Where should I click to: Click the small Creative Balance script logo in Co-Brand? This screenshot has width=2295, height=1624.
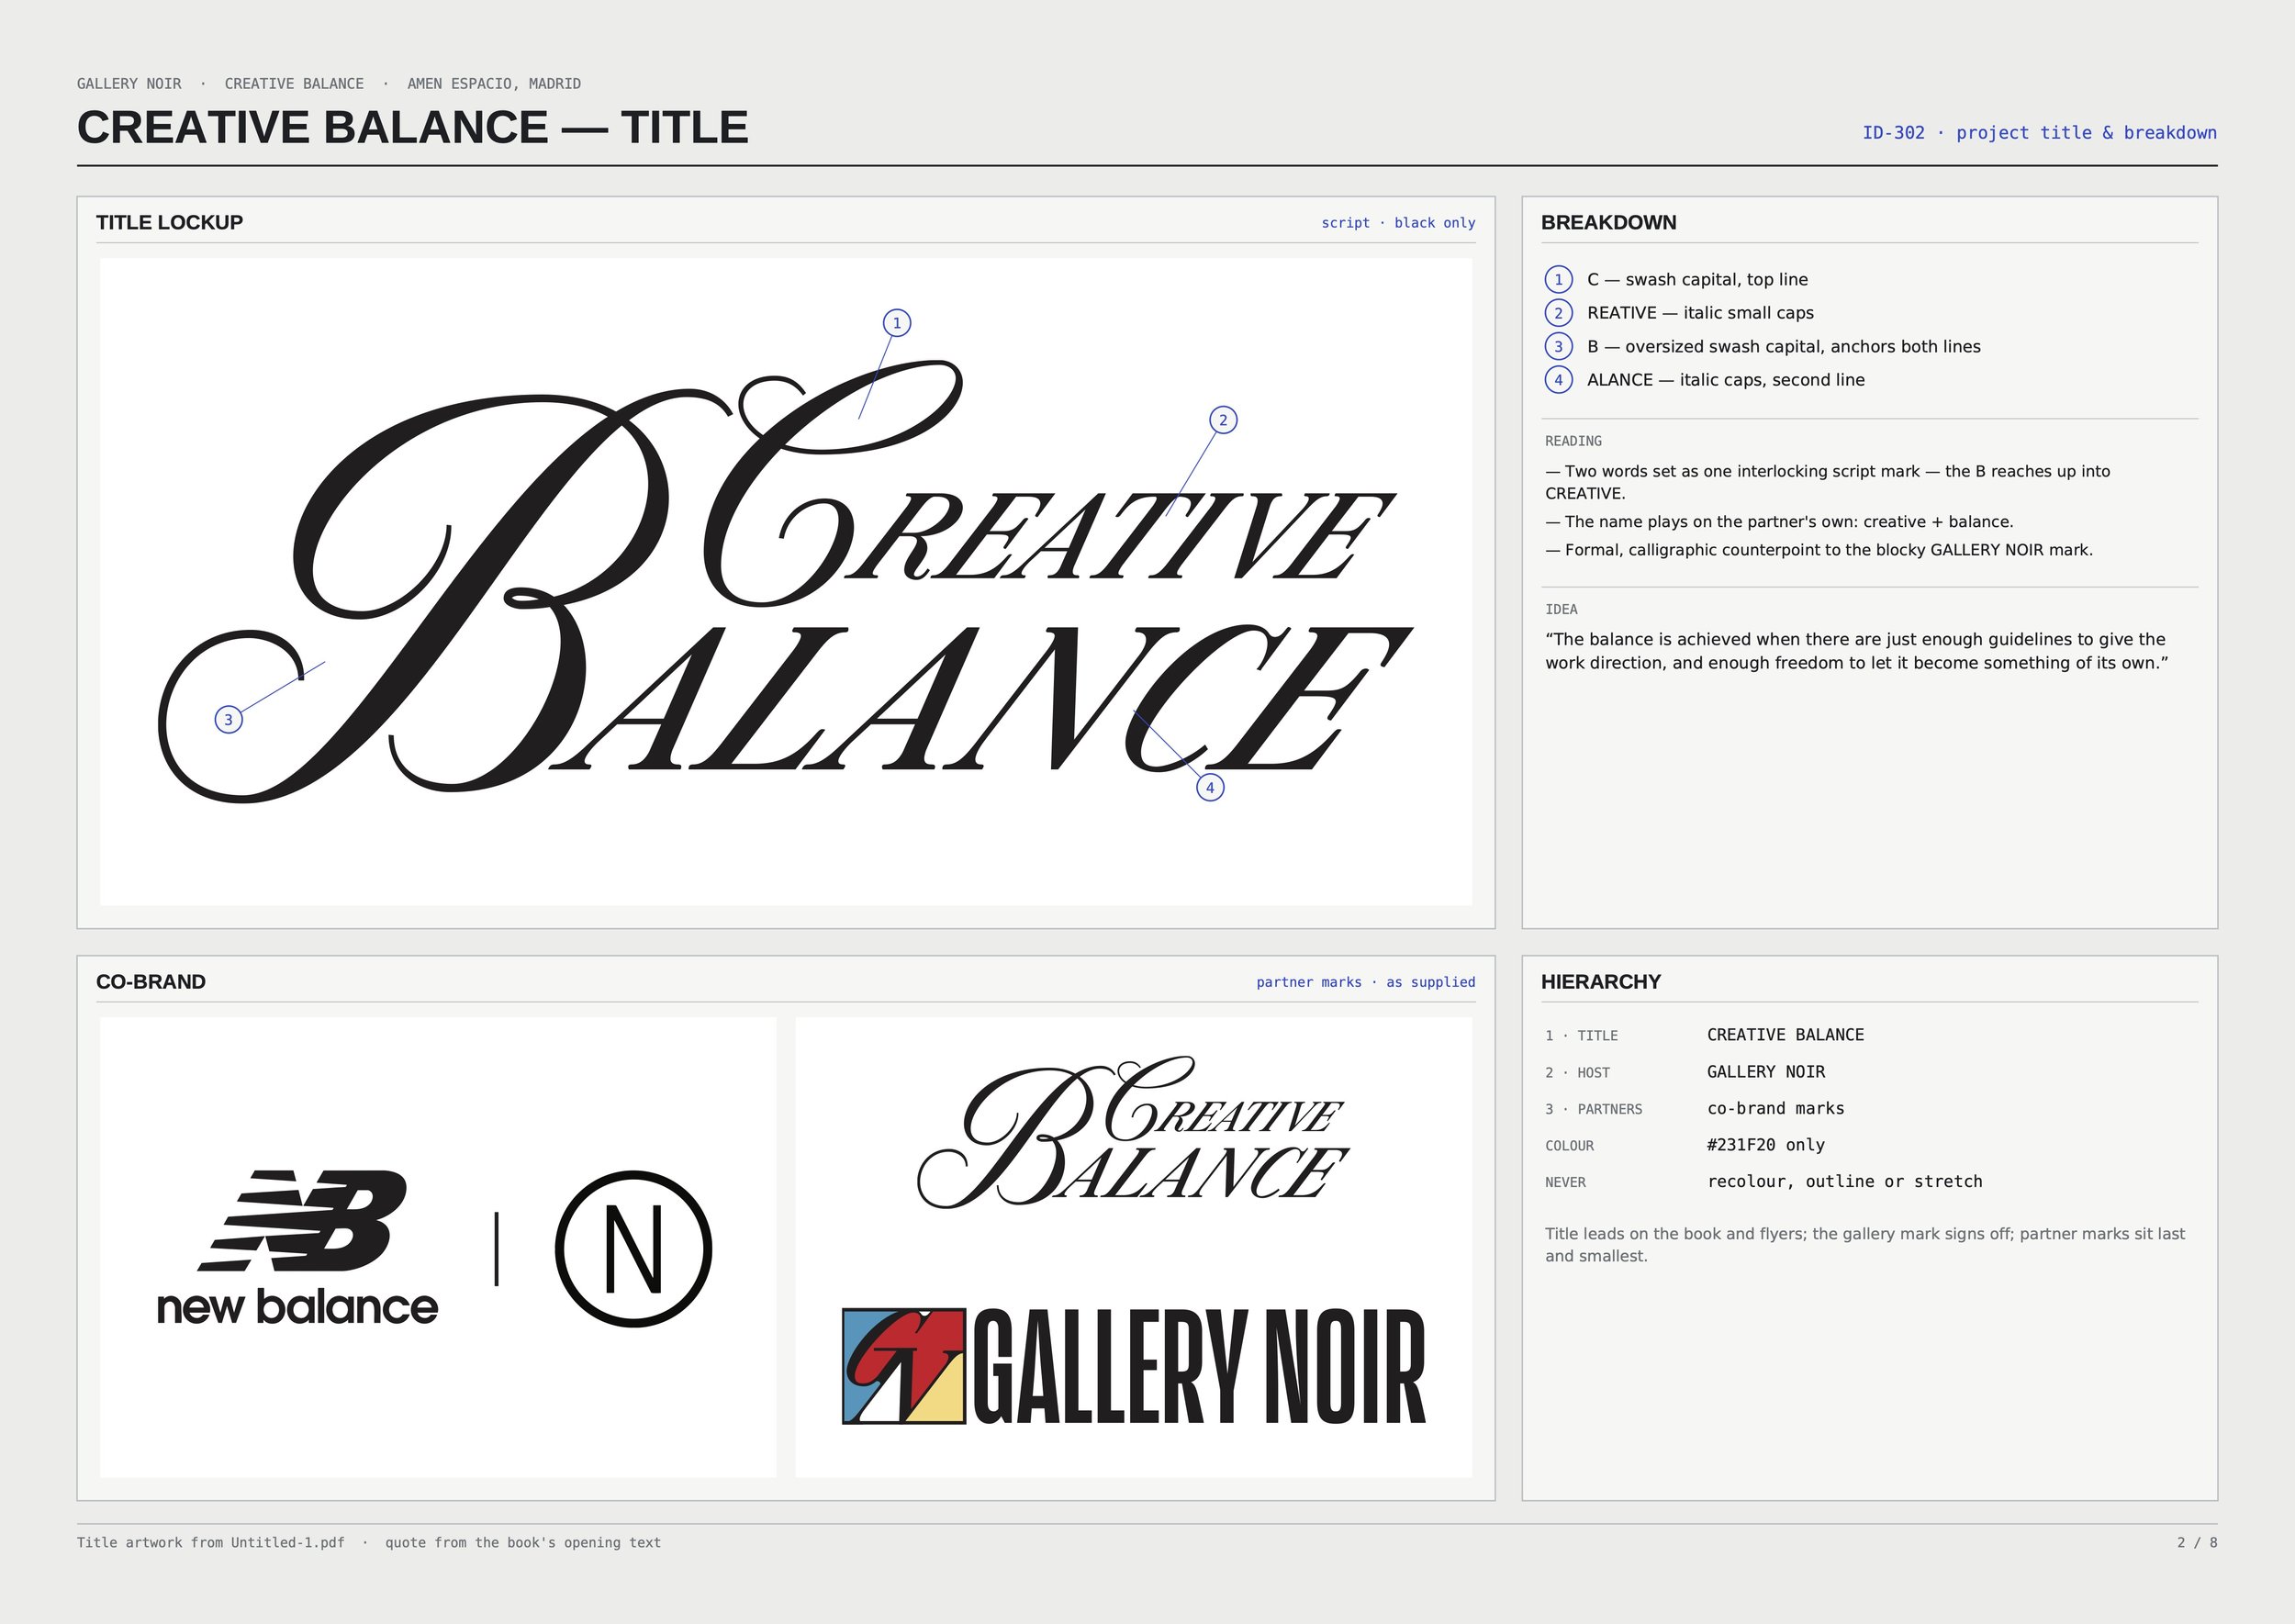[x=1133, y=1132]
